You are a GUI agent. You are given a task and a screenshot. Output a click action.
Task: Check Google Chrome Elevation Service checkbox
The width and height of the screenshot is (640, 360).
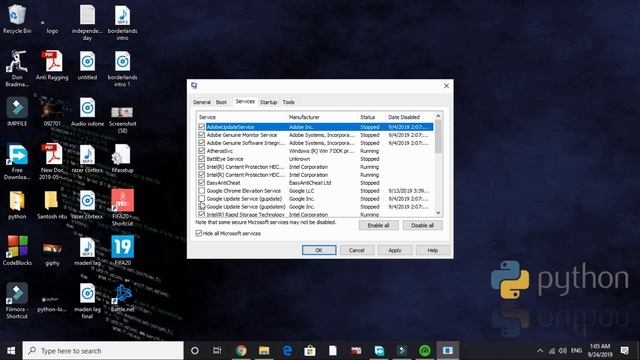[x=201, y=191]
